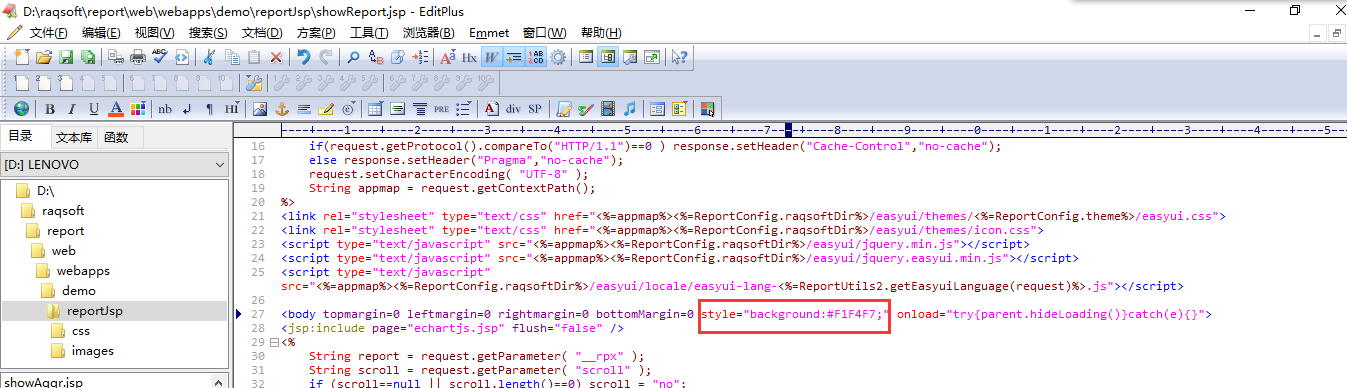Open the preferences gear icon
The width and height of the screenshot is (1347, 388).
click(558, 57)
